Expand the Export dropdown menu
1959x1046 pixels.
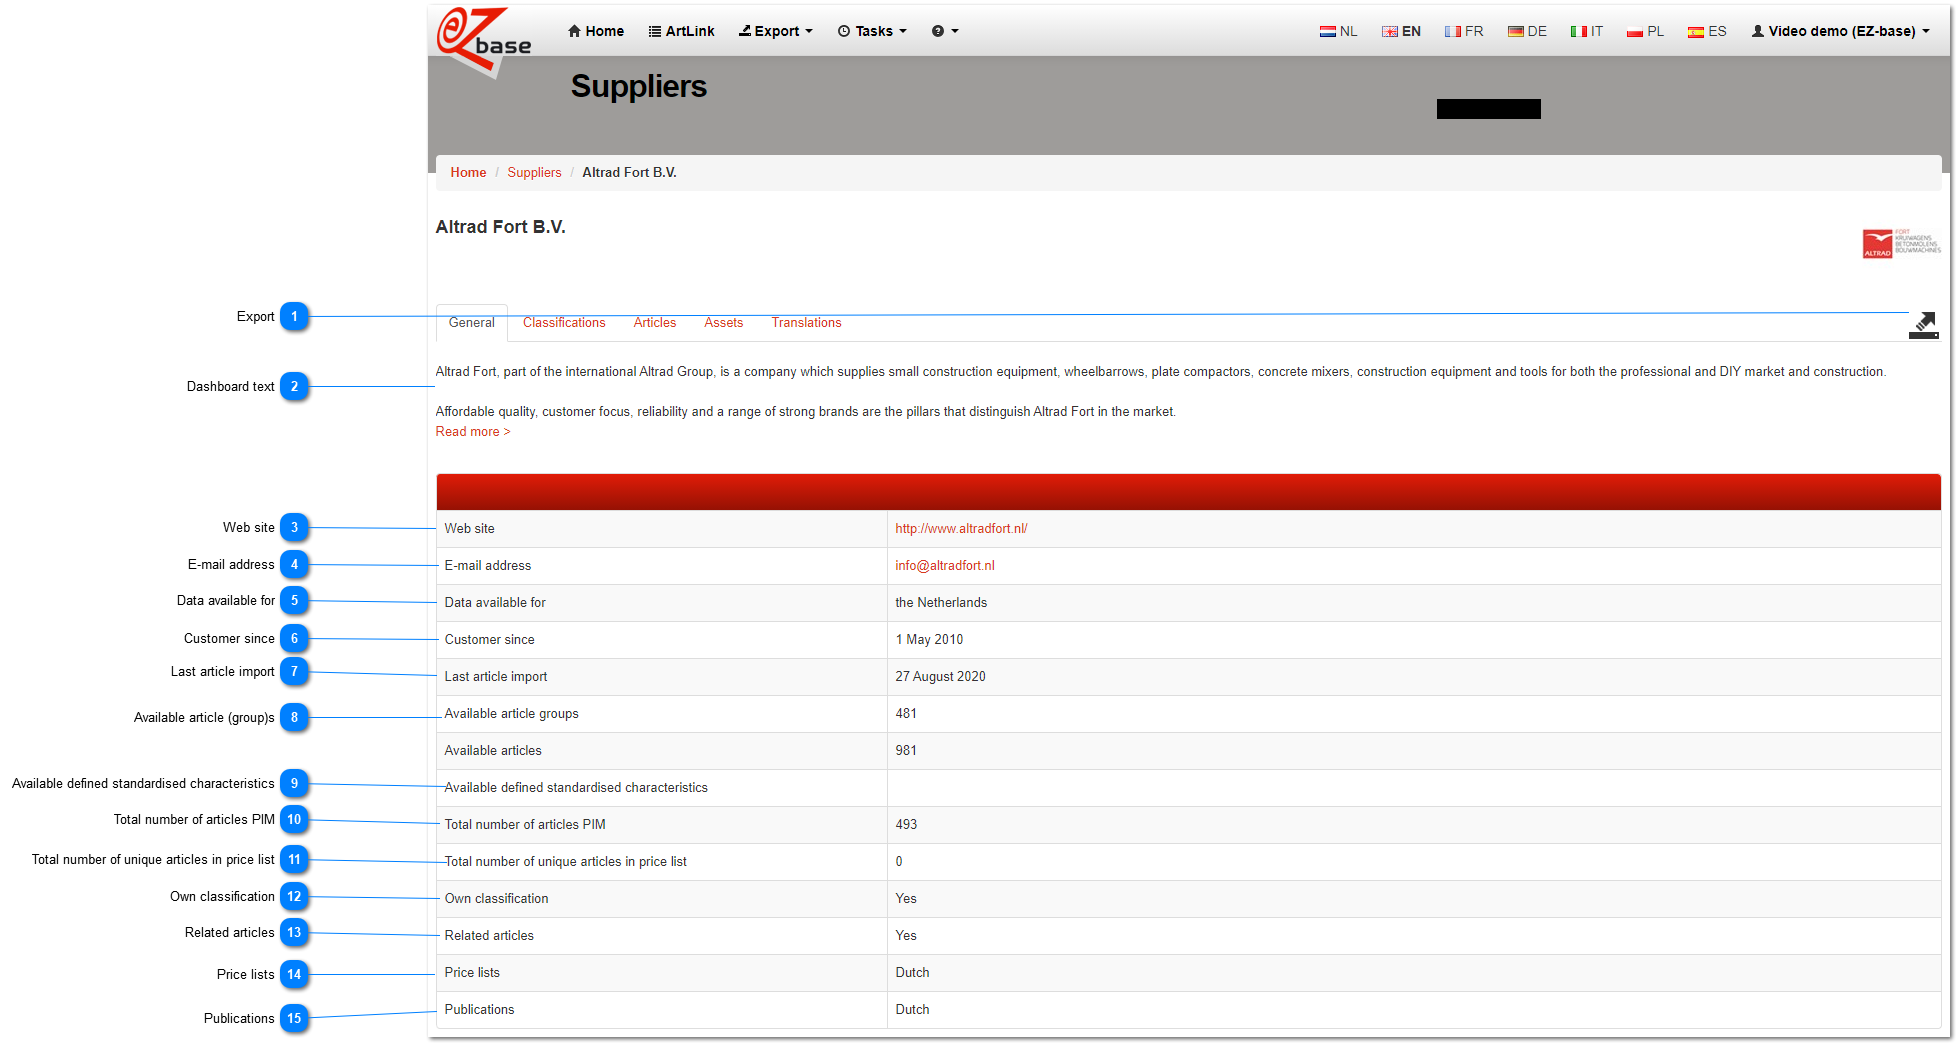click(776, 31)
